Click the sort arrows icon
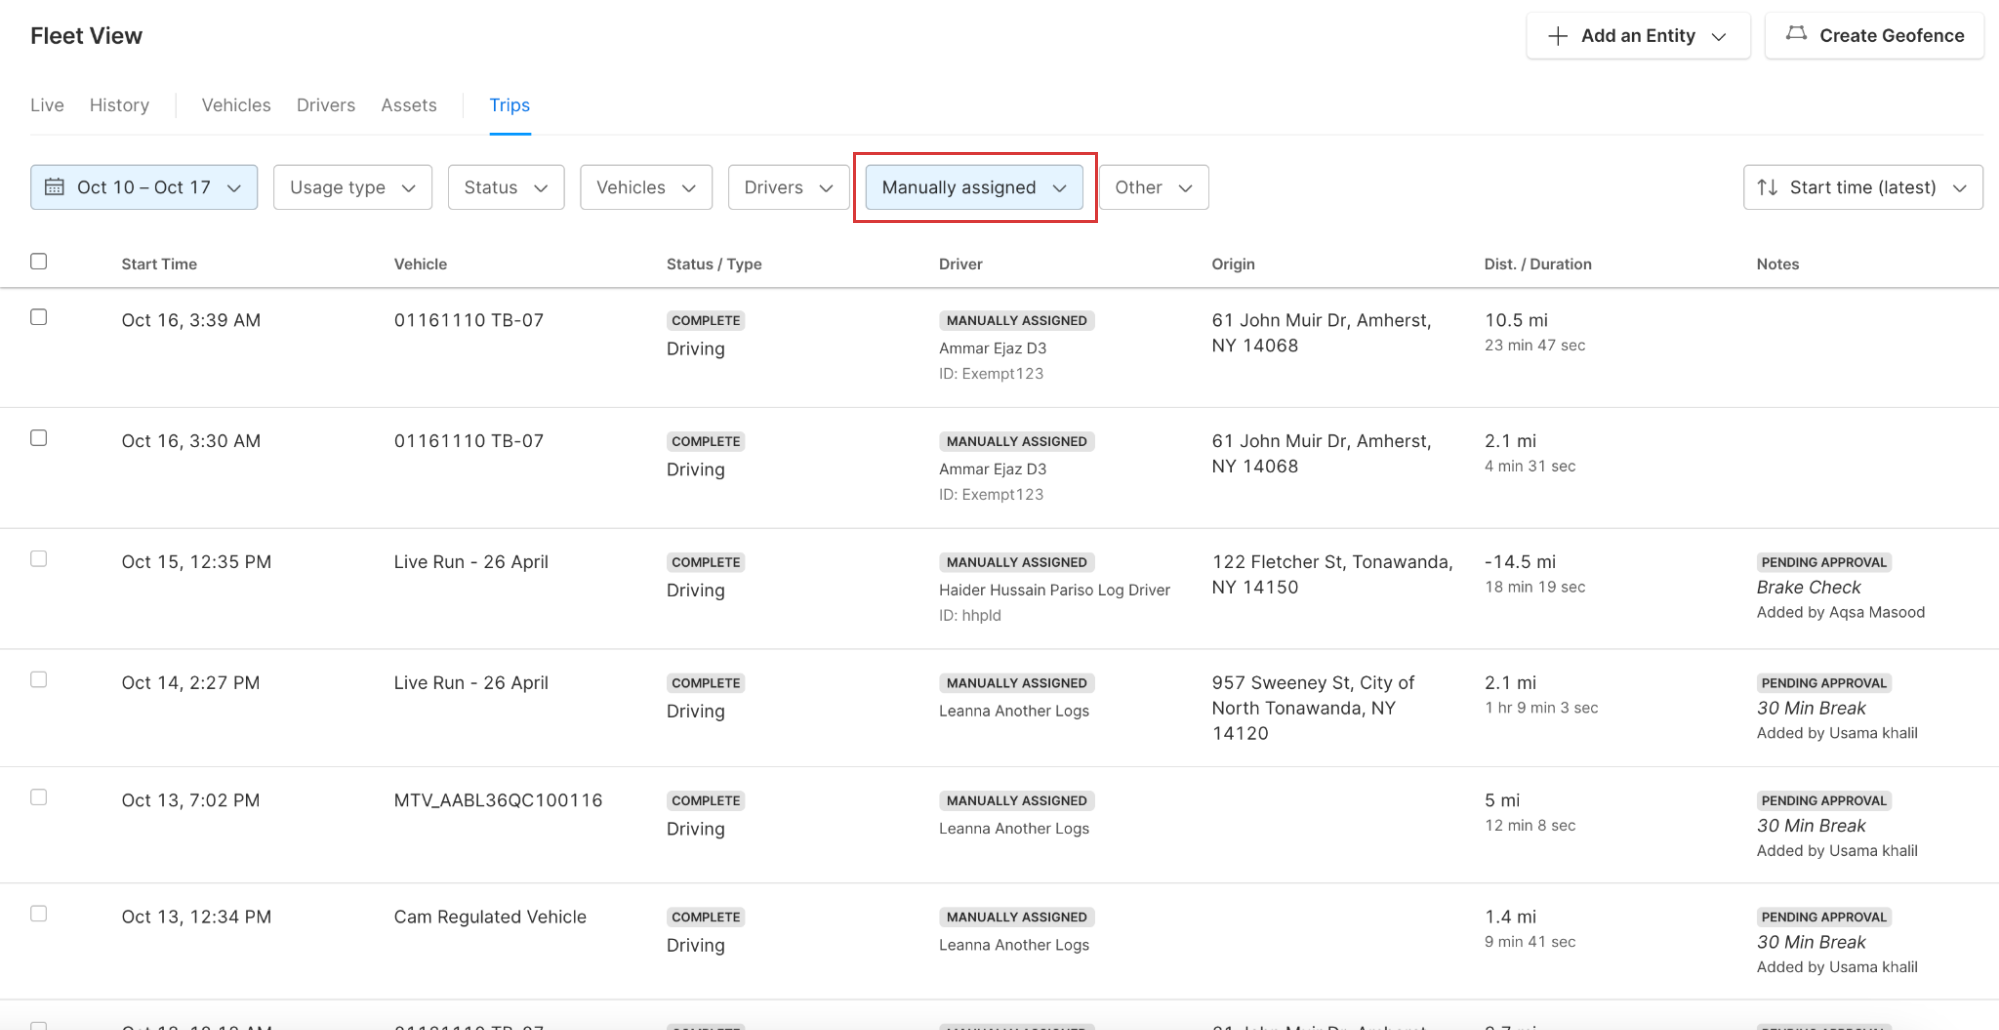 [x=1767, y=187]
